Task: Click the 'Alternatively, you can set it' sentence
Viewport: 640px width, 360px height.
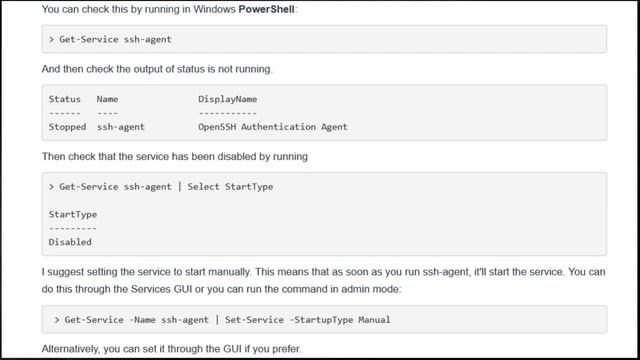Action: point(171,349)
